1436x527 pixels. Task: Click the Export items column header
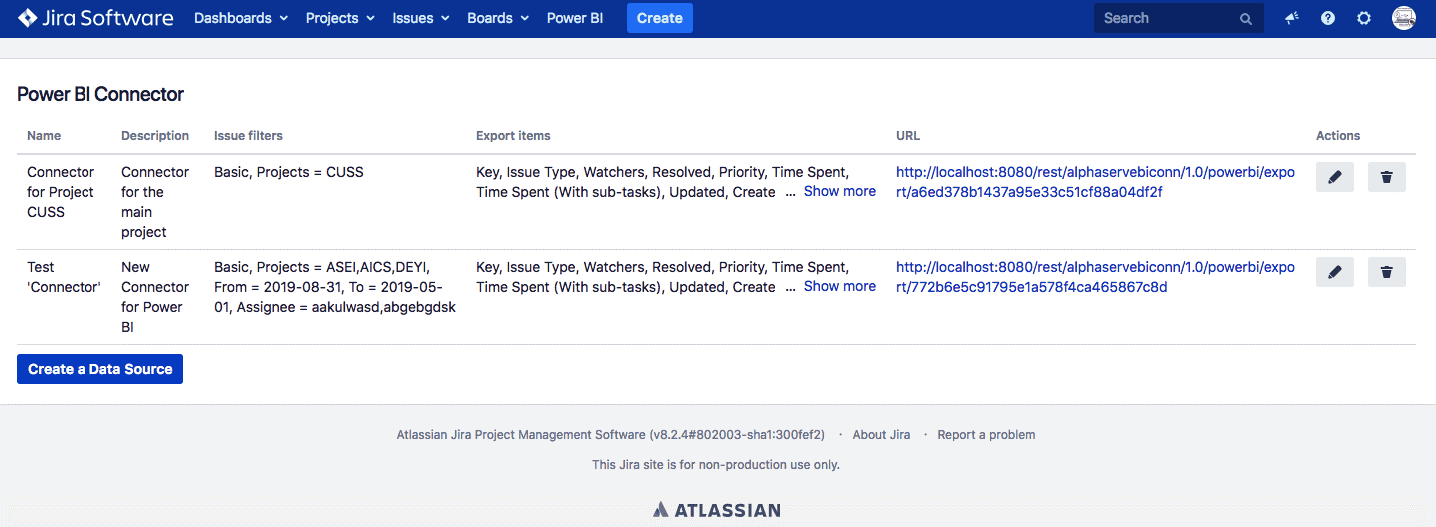[x=513, y=136]
